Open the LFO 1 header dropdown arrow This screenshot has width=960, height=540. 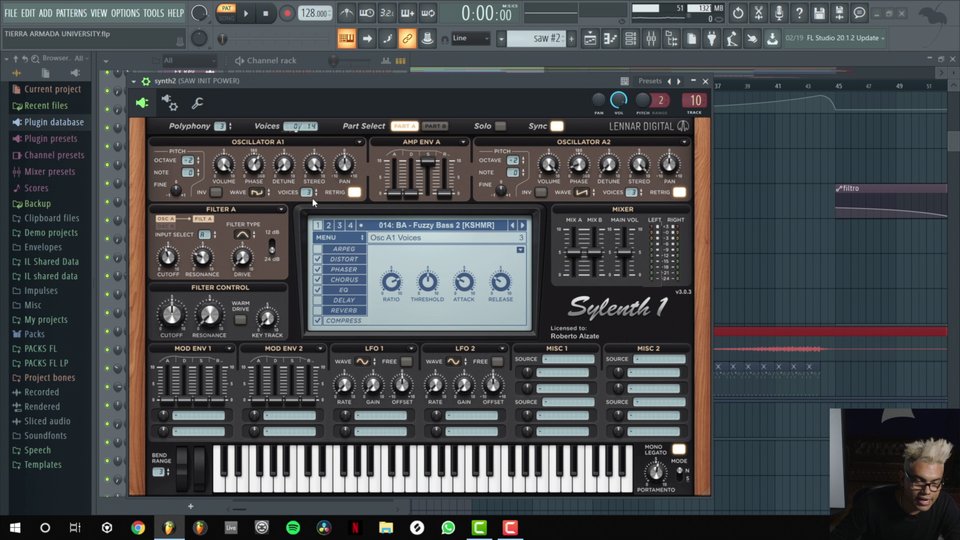(411, 348)
